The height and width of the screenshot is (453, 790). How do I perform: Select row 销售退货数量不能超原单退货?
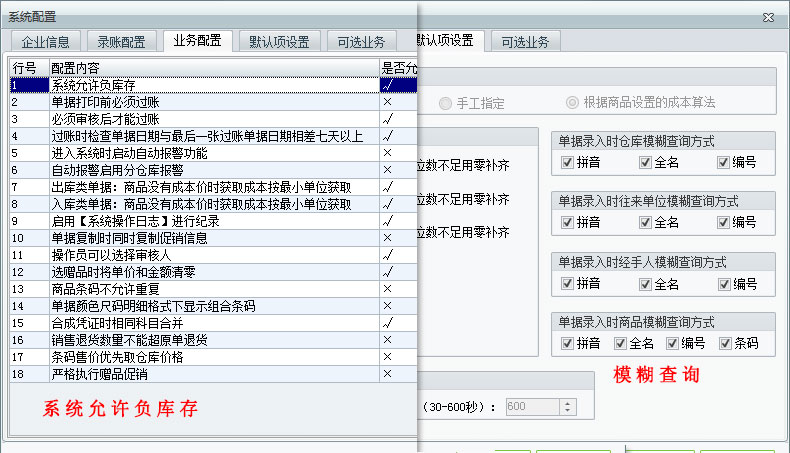pyautogui.click(x=214, y=340)
